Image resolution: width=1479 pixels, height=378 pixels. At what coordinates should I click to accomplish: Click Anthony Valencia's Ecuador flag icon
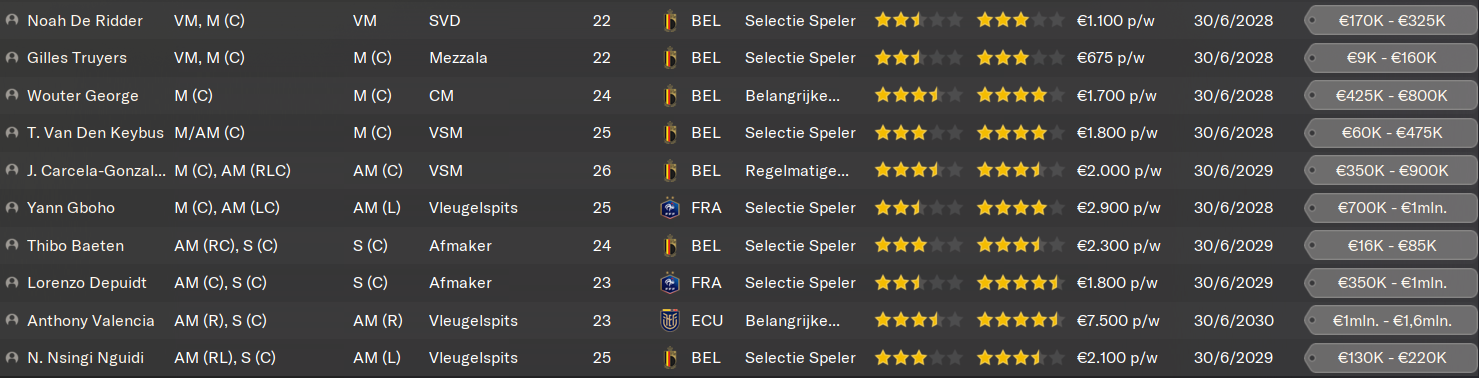[x=669, y=321]
